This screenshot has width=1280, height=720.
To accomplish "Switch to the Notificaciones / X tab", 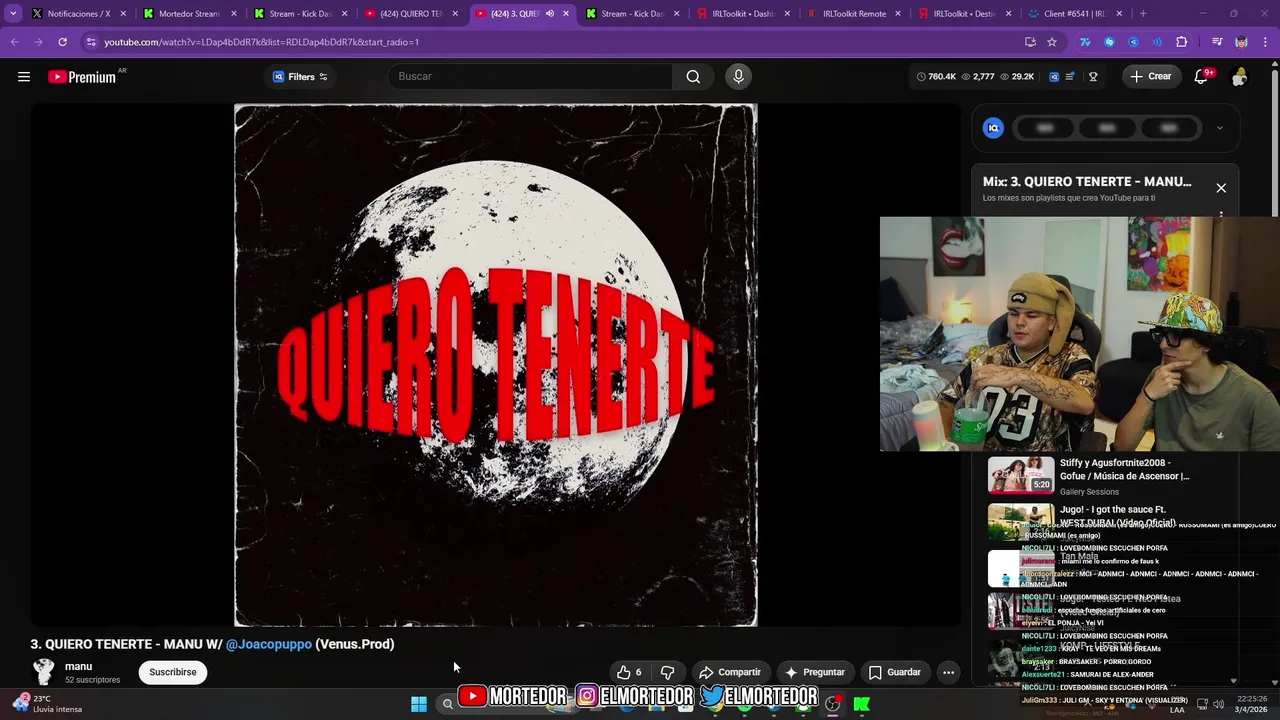I will pyautogui.click(x=80, y=14).
